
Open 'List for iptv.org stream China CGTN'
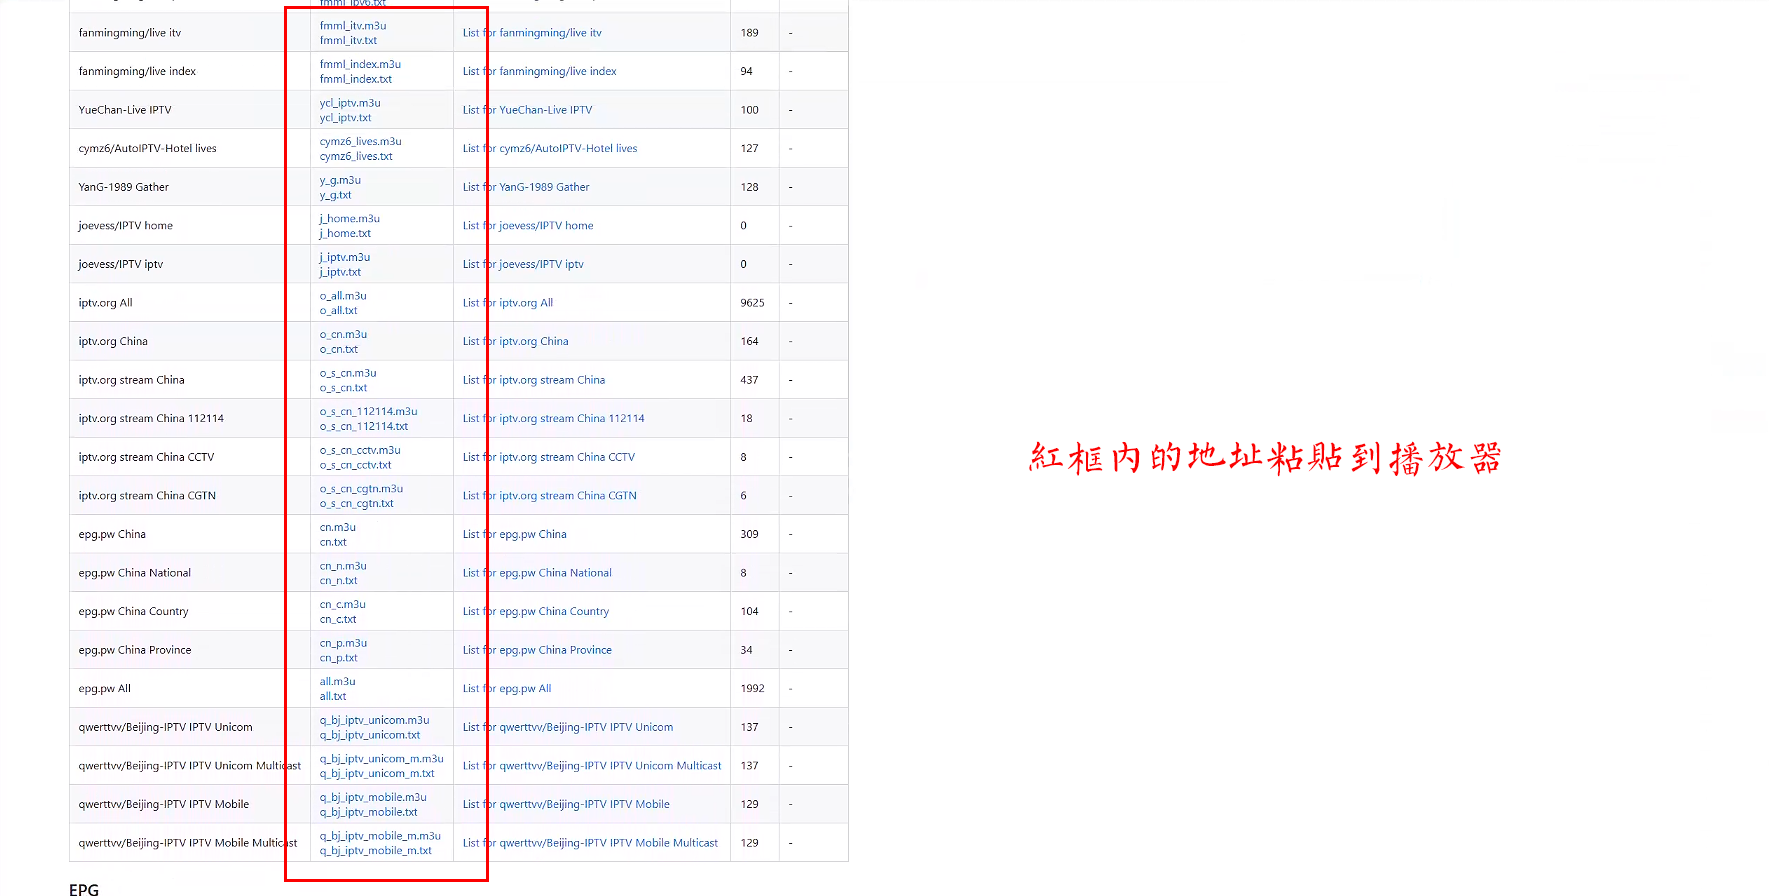click(x=549, y=496)
